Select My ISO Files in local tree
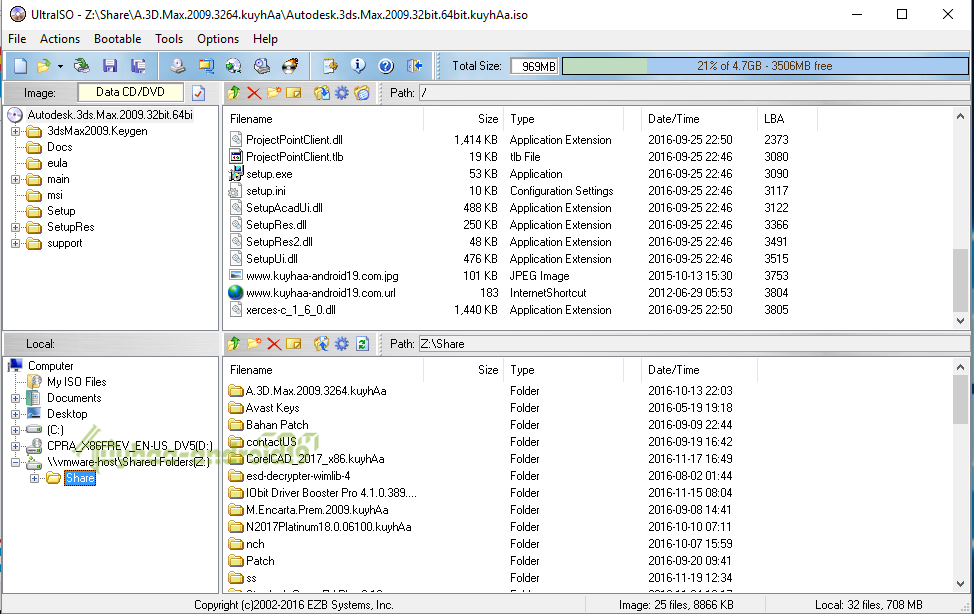 click(x=76, y=382)
